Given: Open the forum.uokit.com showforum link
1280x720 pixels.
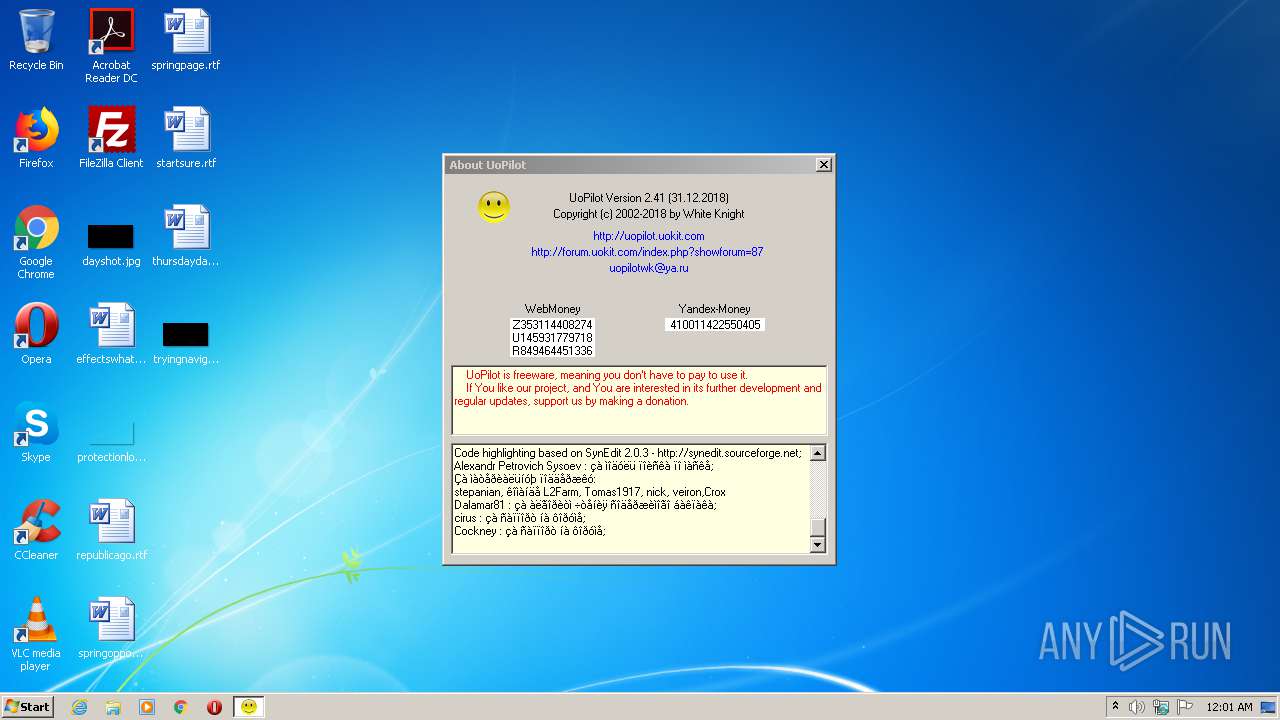Looking at the screenshot, I should [x=647, y=252].
